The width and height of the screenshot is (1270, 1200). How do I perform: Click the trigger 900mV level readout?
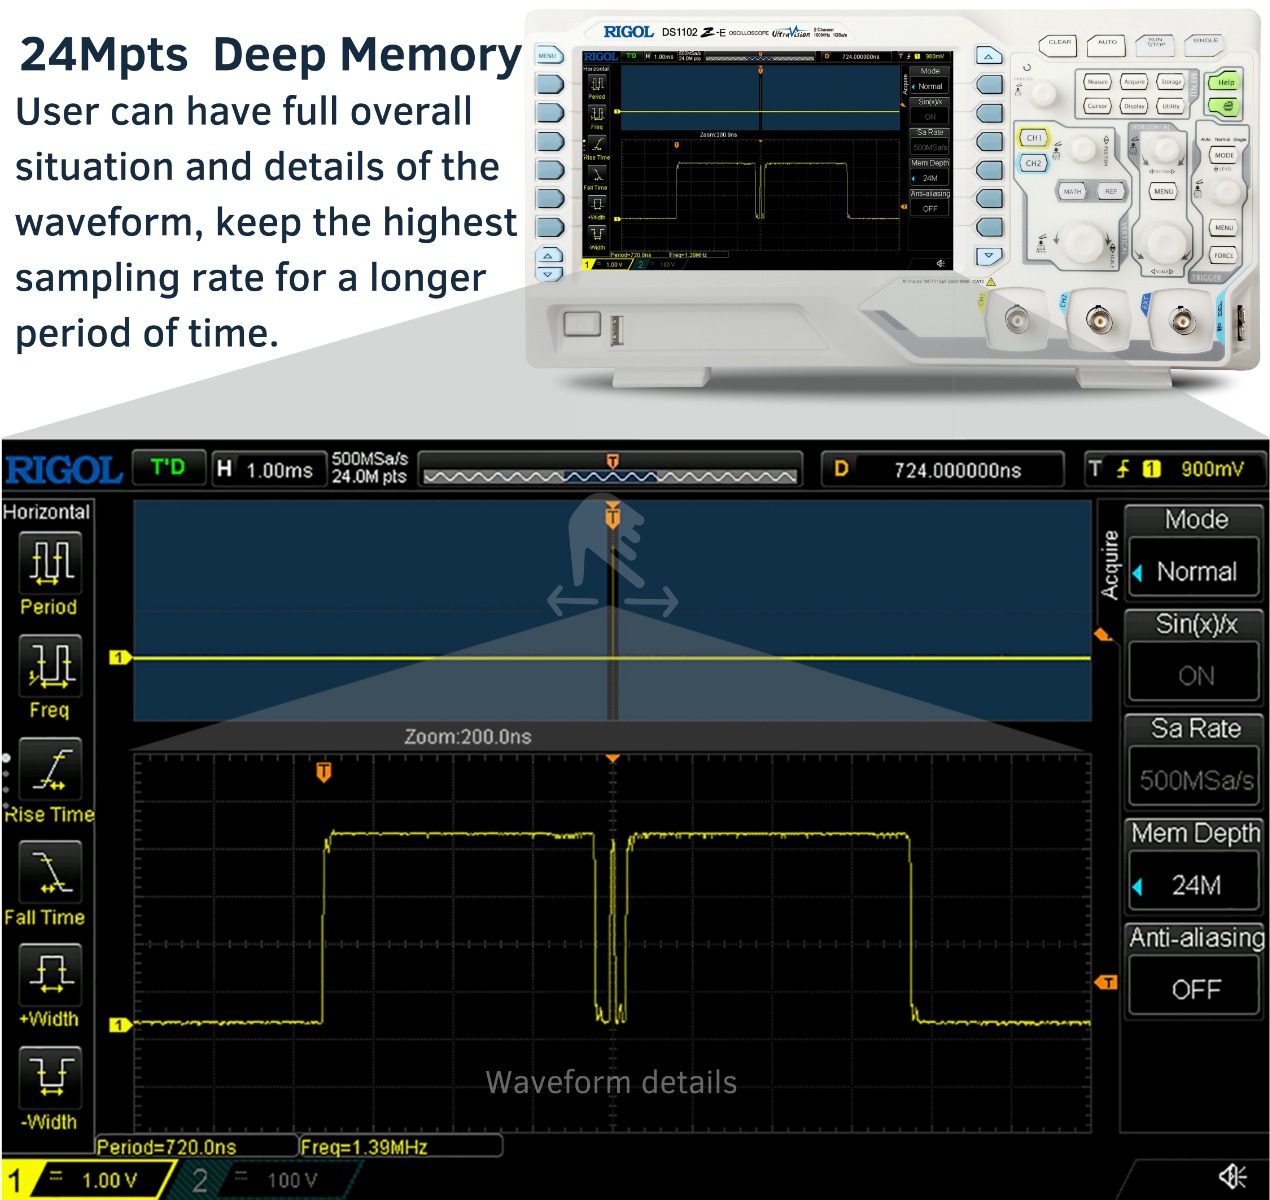pyautogui.click(x=1212, y=468)
